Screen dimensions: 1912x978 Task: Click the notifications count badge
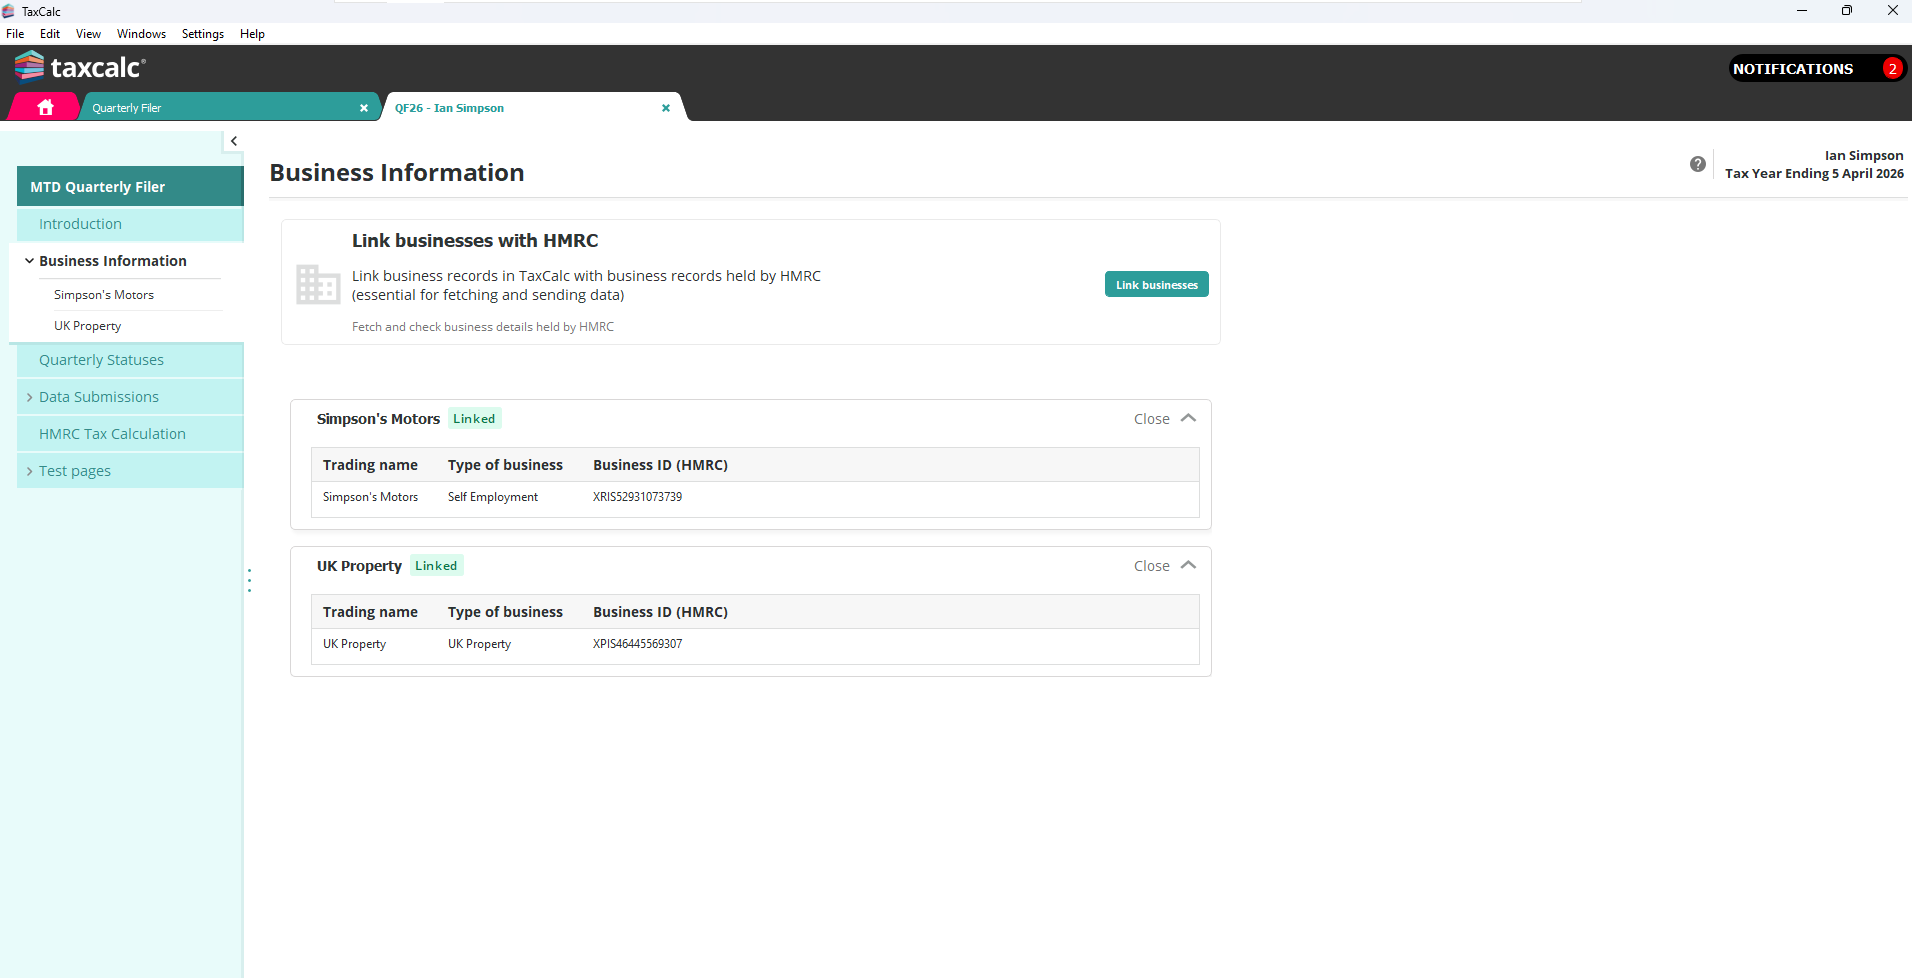tap(1891, 68)
